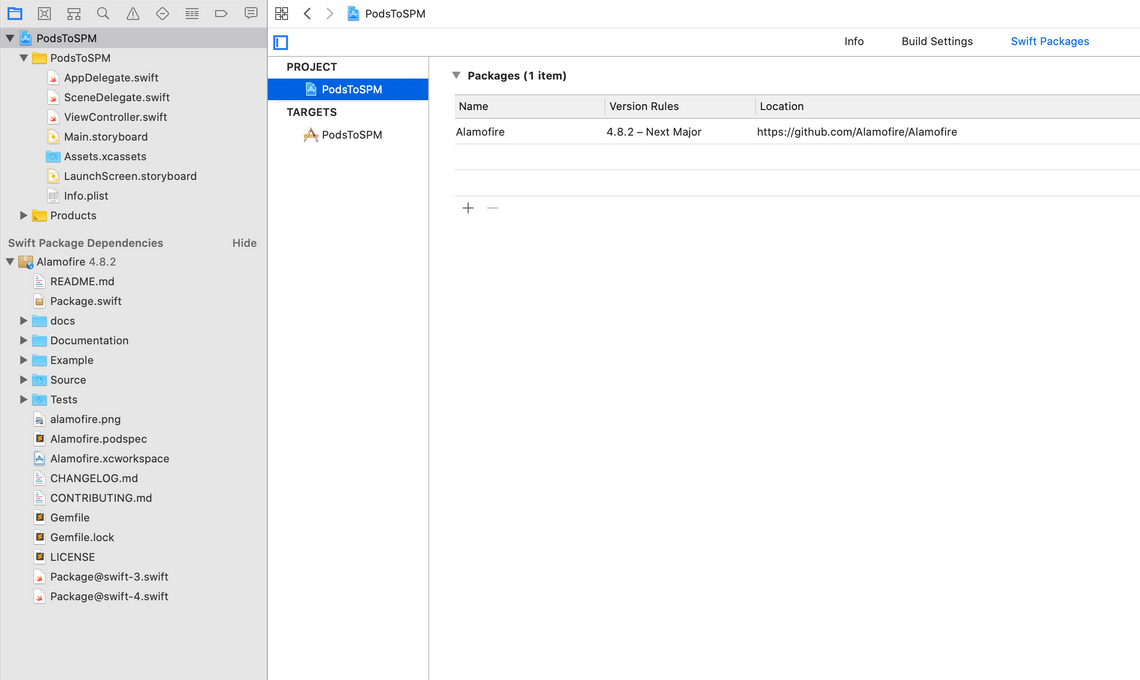Screen dimensions: 1140x680
Task: Click the Alamofire.xcworkspace file icon
Action: (x=39, y=458)
